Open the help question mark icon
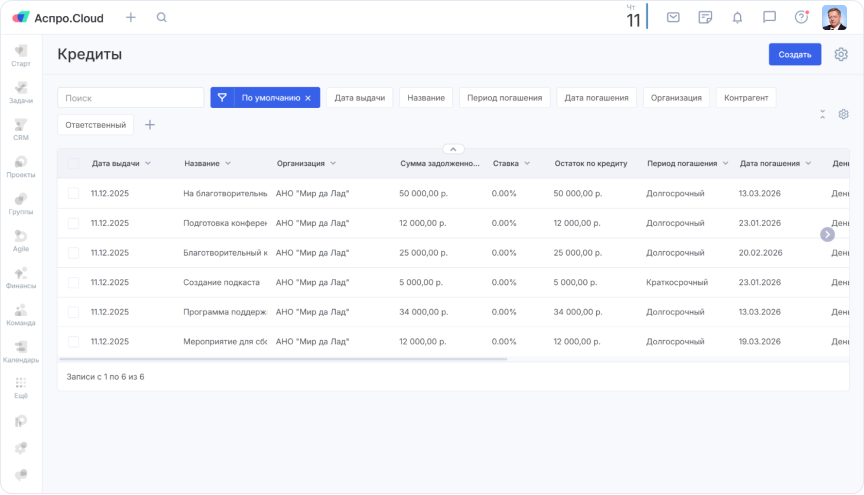The width and height of the screenshot is (864, 495). pos(801,17)
